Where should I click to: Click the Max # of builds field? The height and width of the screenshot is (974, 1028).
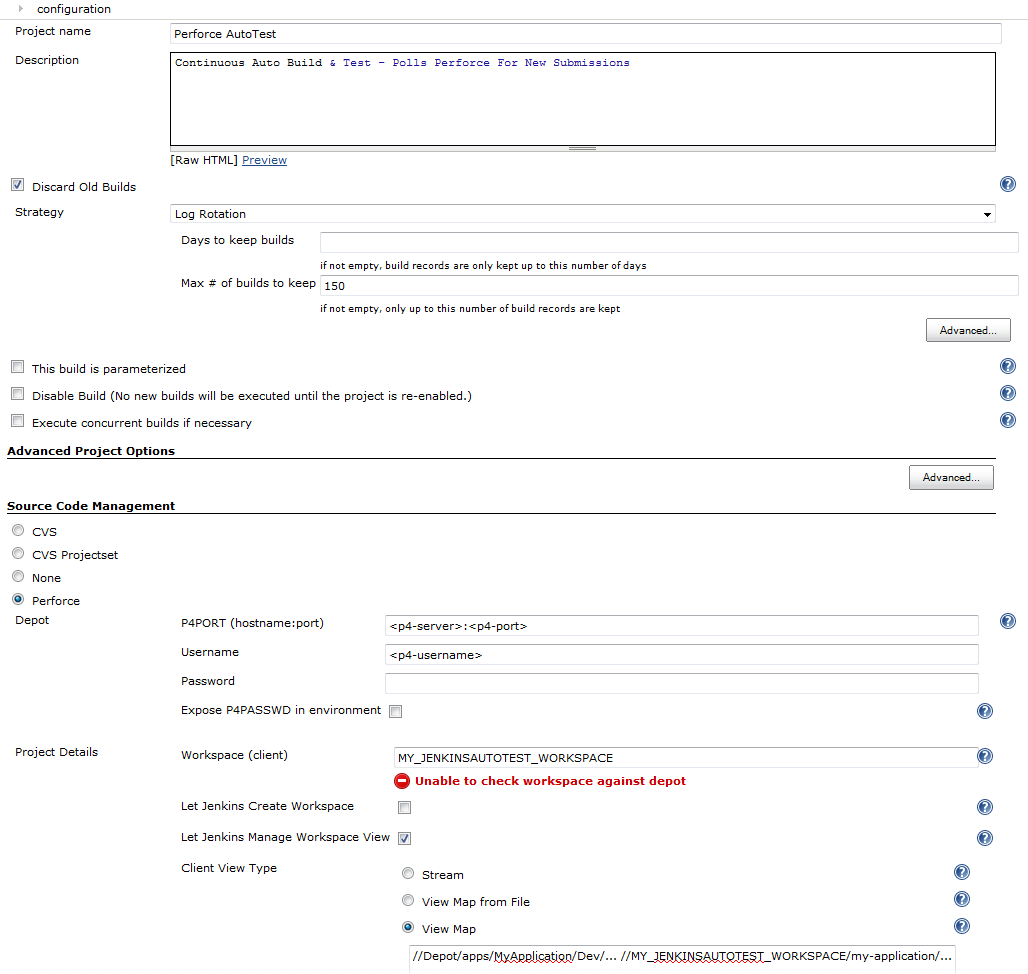point(669,285)
